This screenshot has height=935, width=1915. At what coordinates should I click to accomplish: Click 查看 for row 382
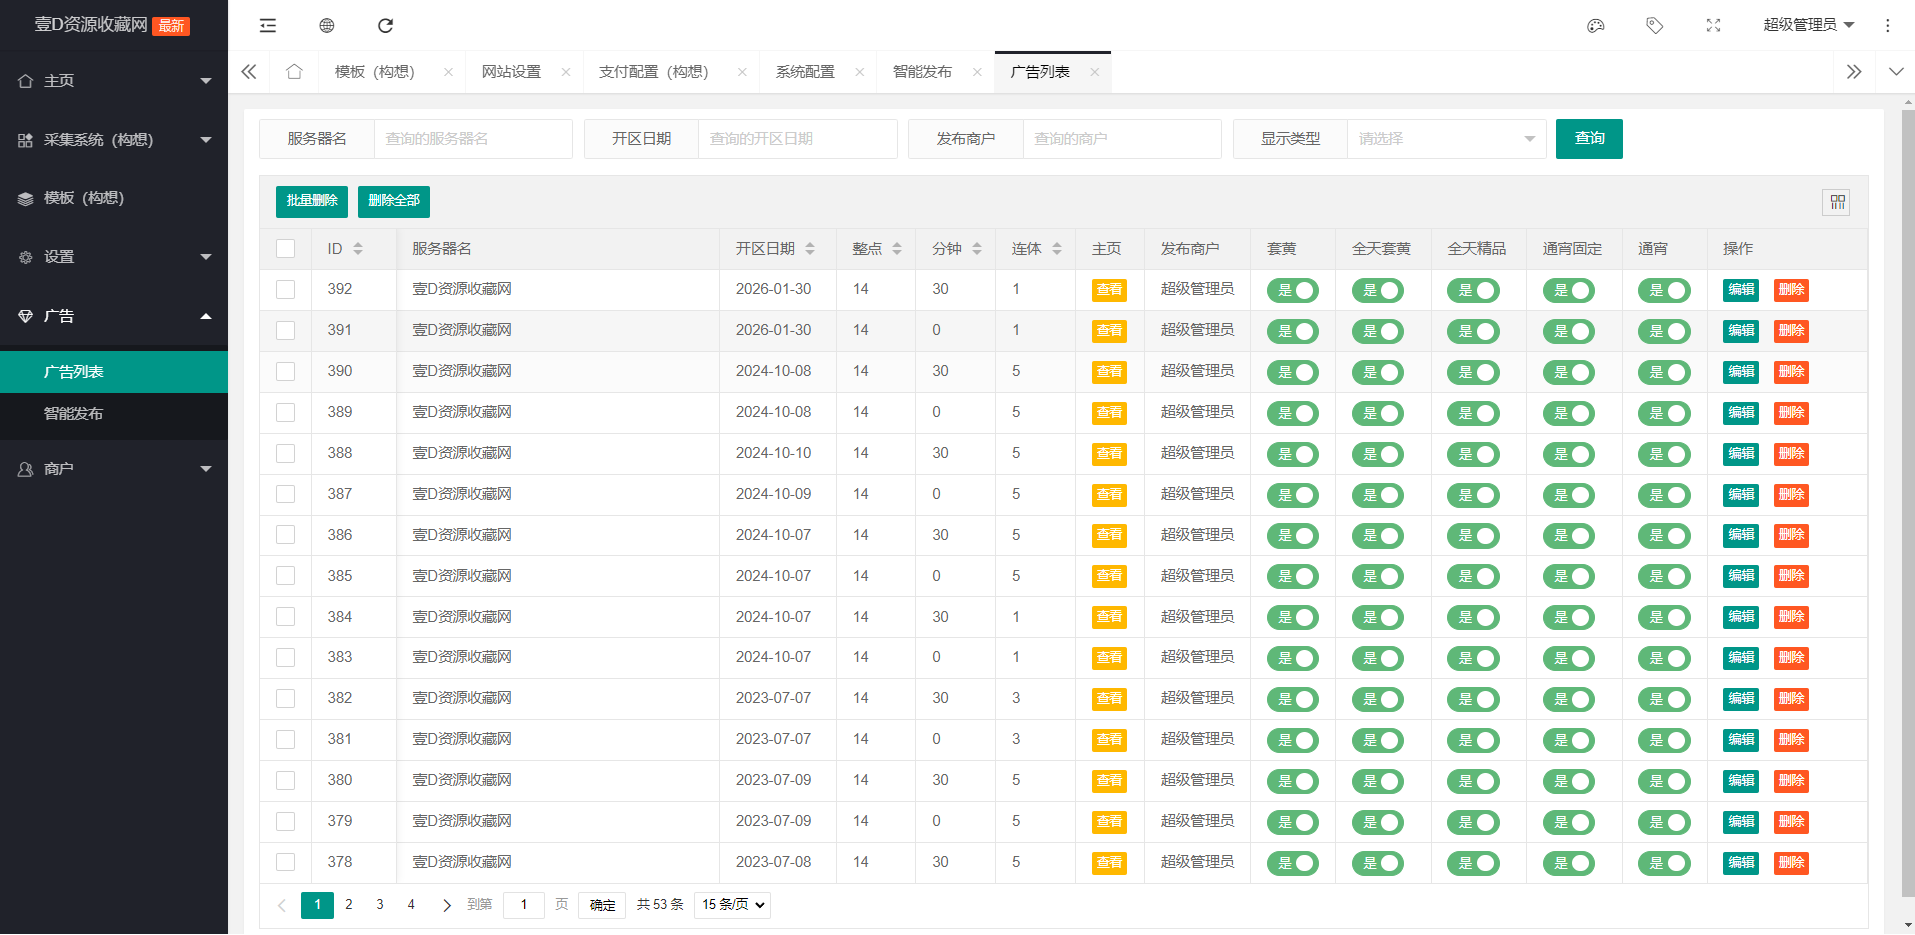[1109, 699]
